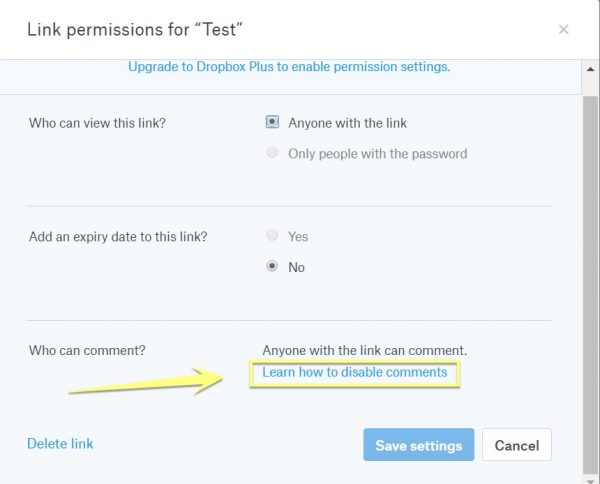Click the scrollbar down arrow at bottom
The height and width of the screenshot is (484, 600).
[590, 480]
